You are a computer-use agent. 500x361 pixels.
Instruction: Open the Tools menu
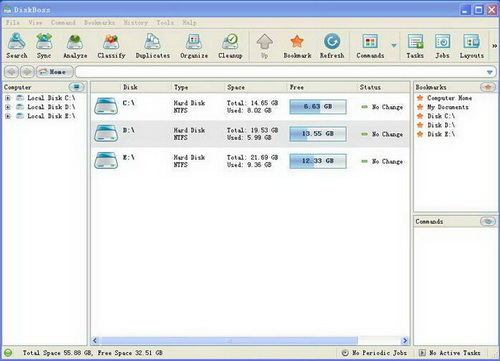(x=165, y=23)
